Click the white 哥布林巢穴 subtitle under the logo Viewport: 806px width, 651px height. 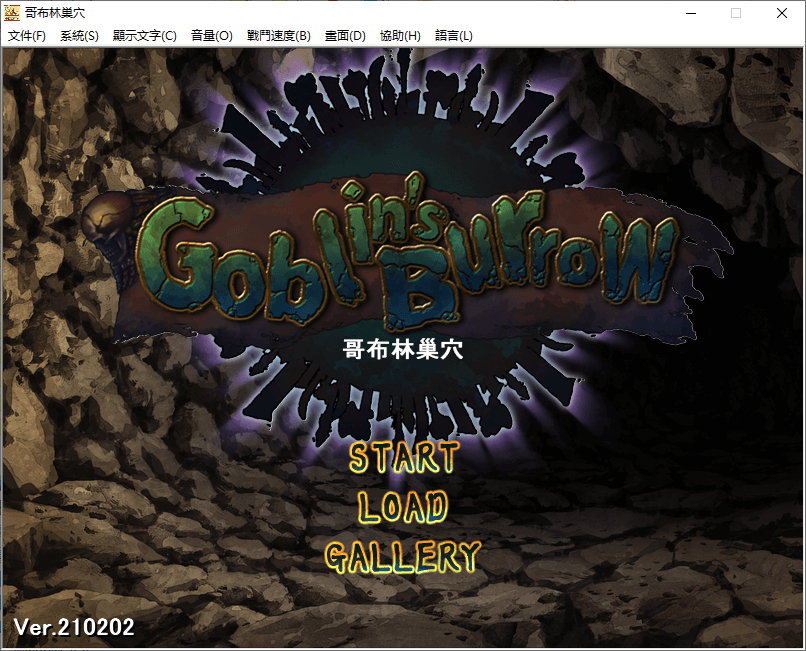402,350
